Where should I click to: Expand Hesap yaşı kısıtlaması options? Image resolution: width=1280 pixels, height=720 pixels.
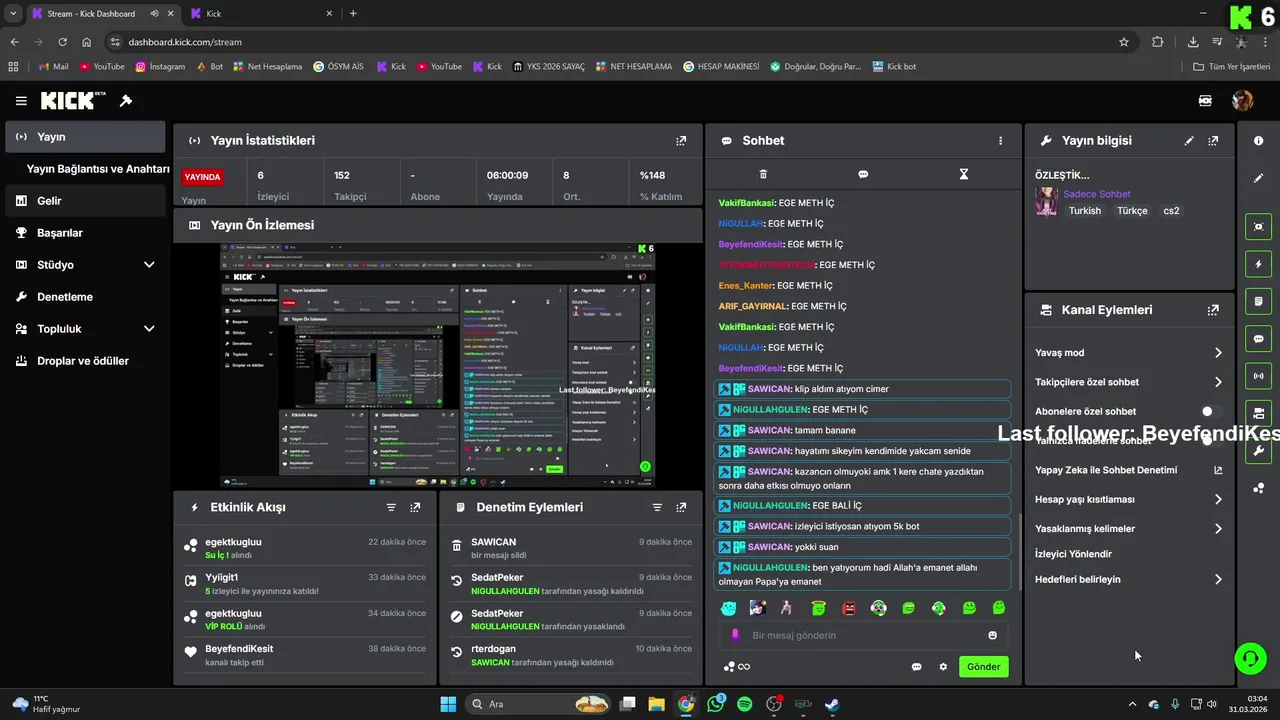coord(1218,499)
